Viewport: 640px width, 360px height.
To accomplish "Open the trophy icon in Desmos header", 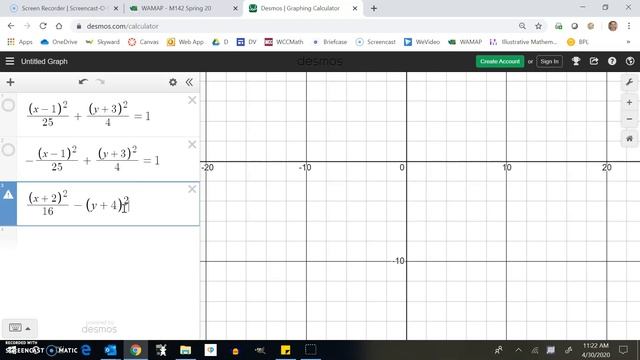I will (576, 61).
